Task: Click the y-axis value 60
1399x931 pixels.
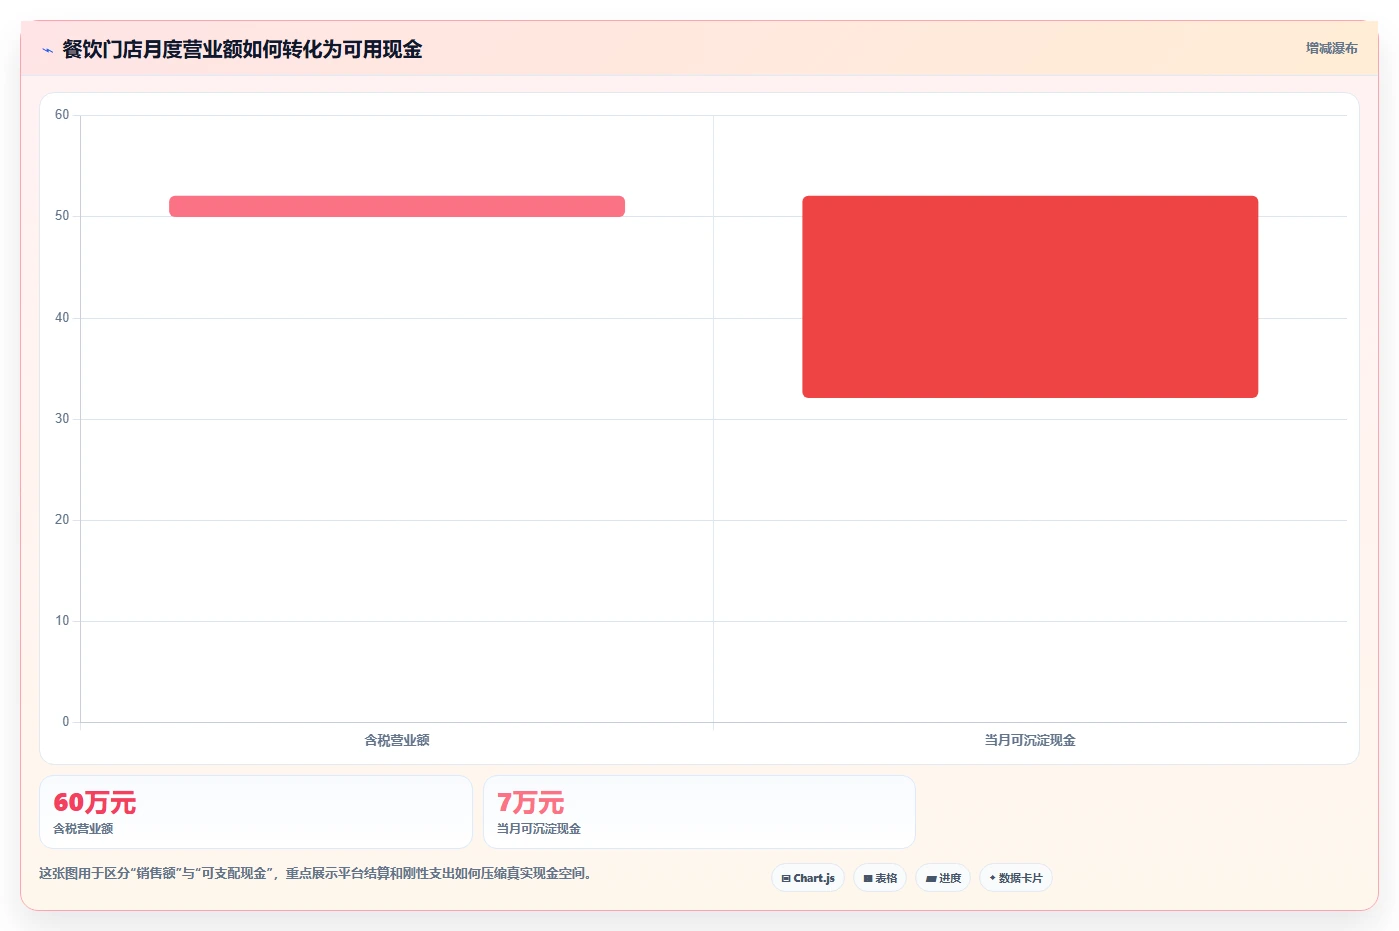Action: point(62,115)
